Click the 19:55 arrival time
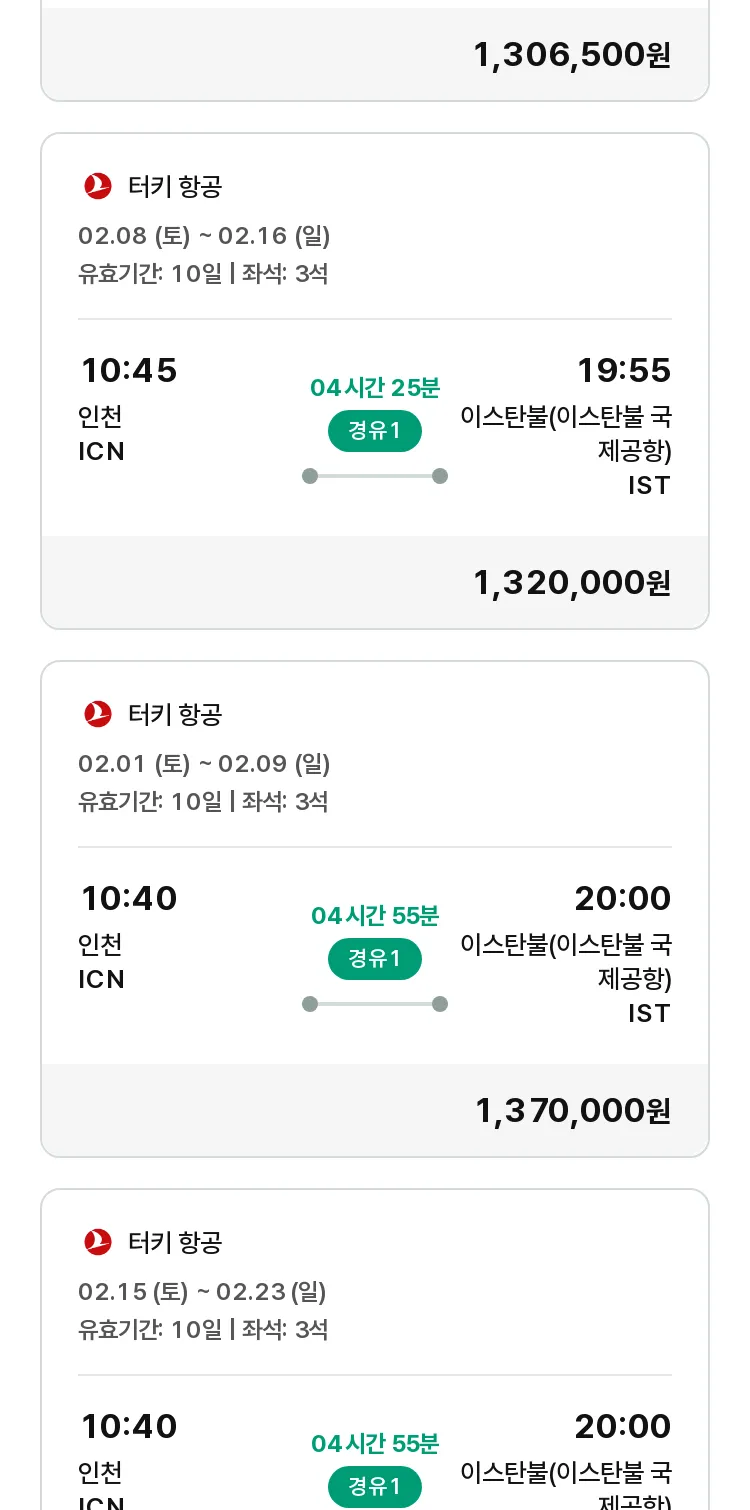Viewport: 750px width, 1510px height. coord(624,371)
